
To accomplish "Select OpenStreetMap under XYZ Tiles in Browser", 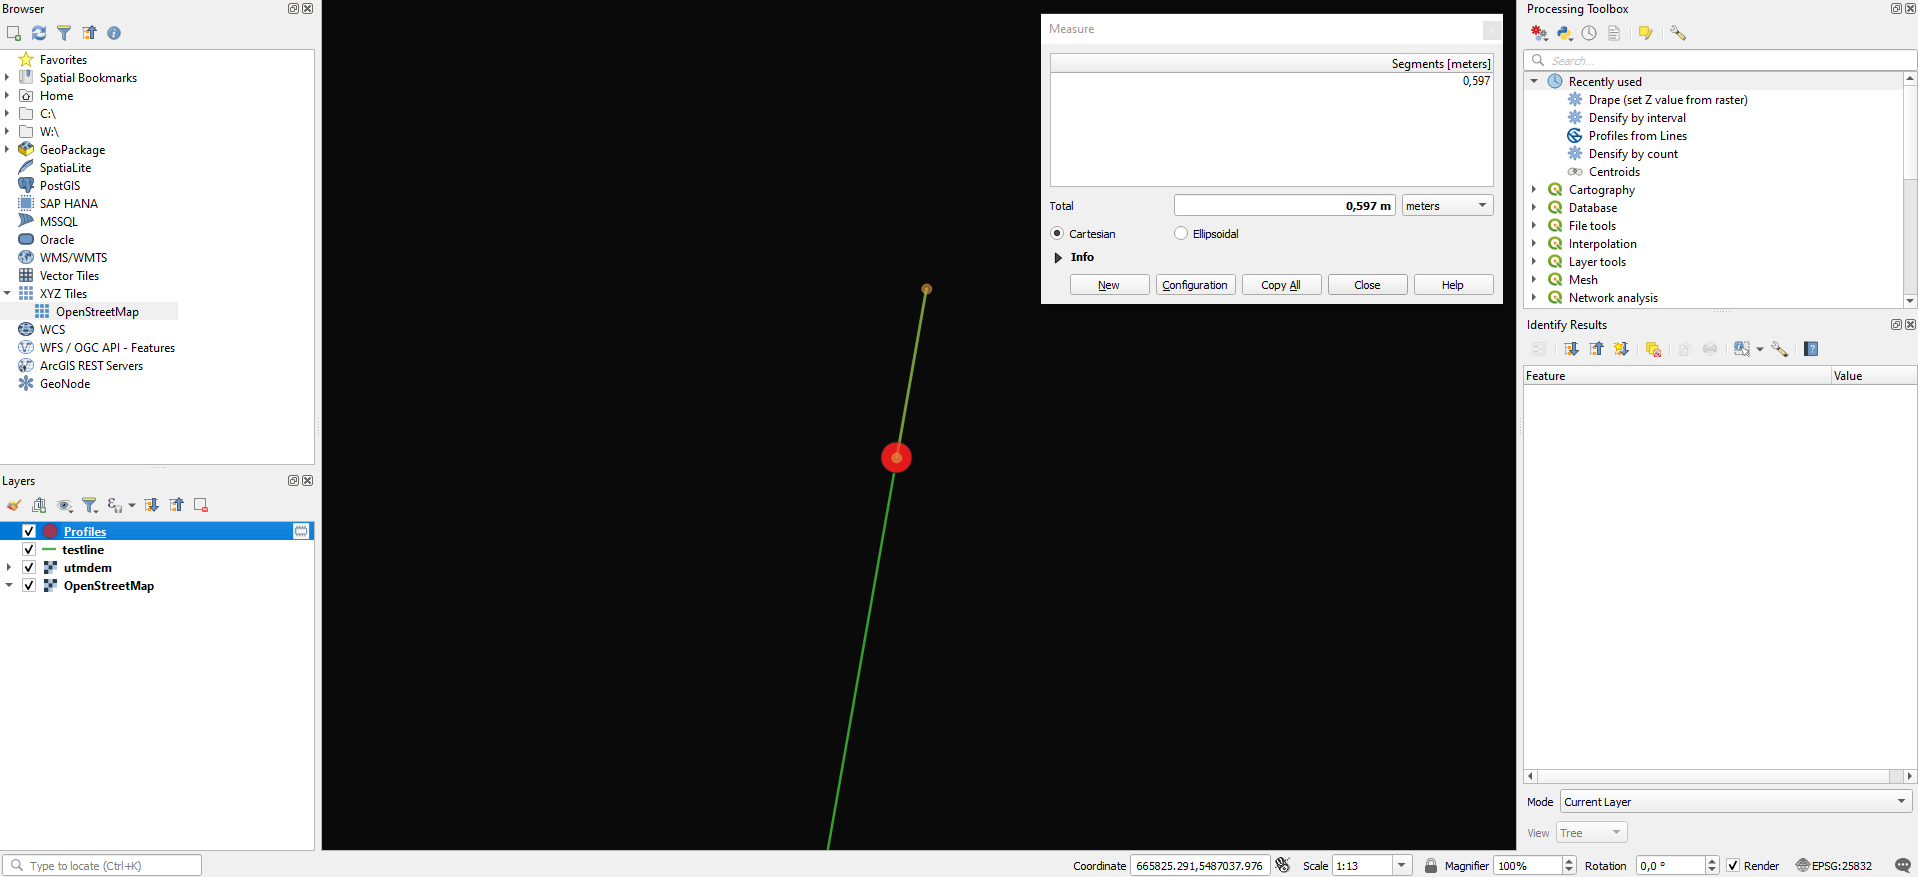I will (97, 311).
